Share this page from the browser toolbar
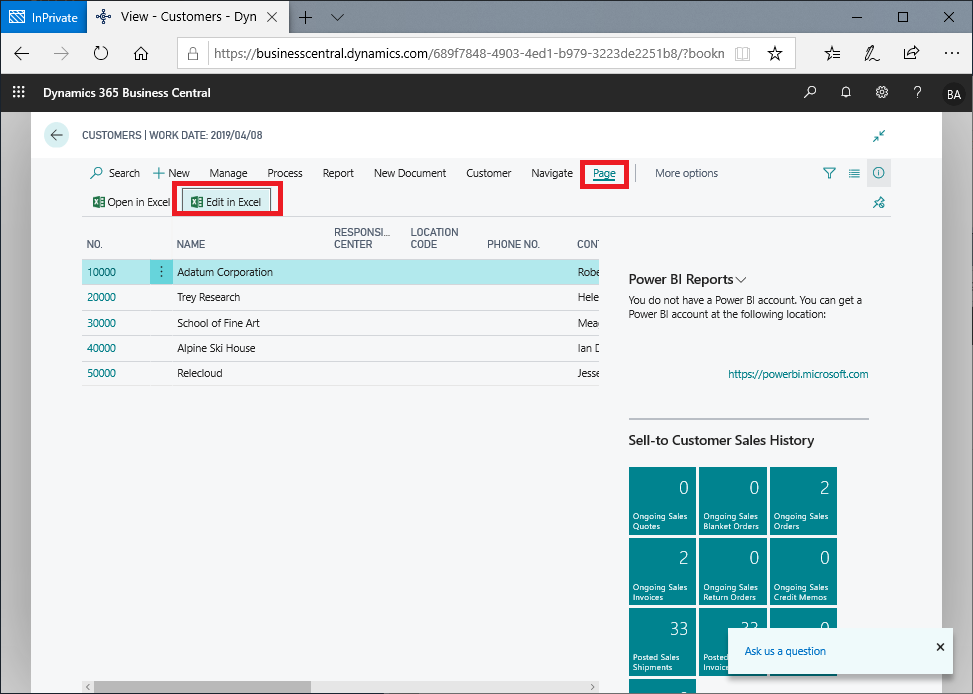Screen dimensions: 973x694 click(x=911, y=53)
